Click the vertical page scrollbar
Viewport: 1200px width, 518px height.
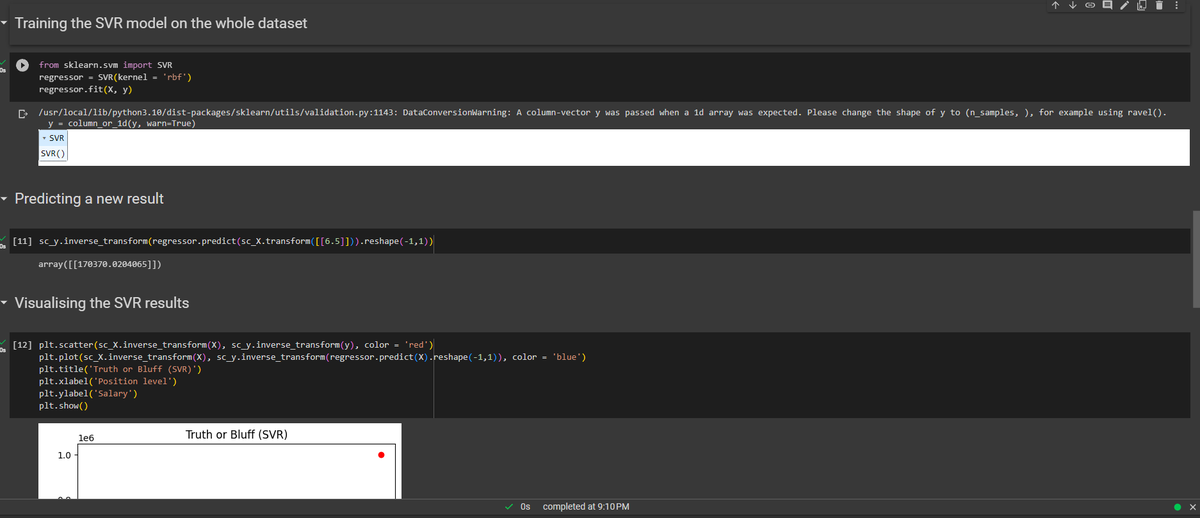click(x=1195, y=260)
